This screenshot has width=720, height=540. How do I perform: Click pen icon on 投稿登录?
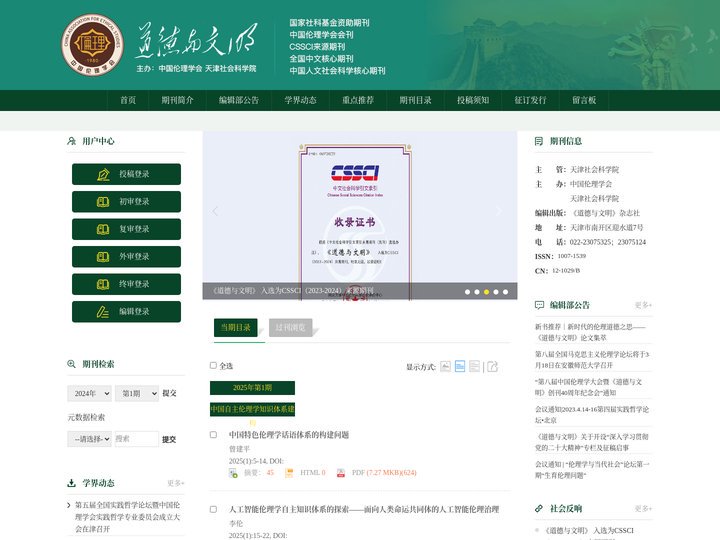(x=103, y=174)
